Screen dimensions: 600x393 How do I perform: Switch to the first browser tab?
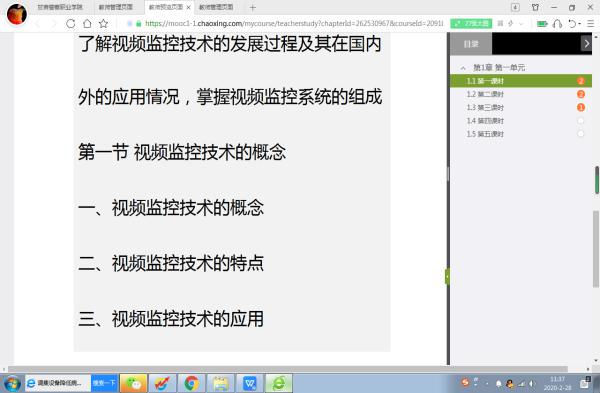(60, 7)
